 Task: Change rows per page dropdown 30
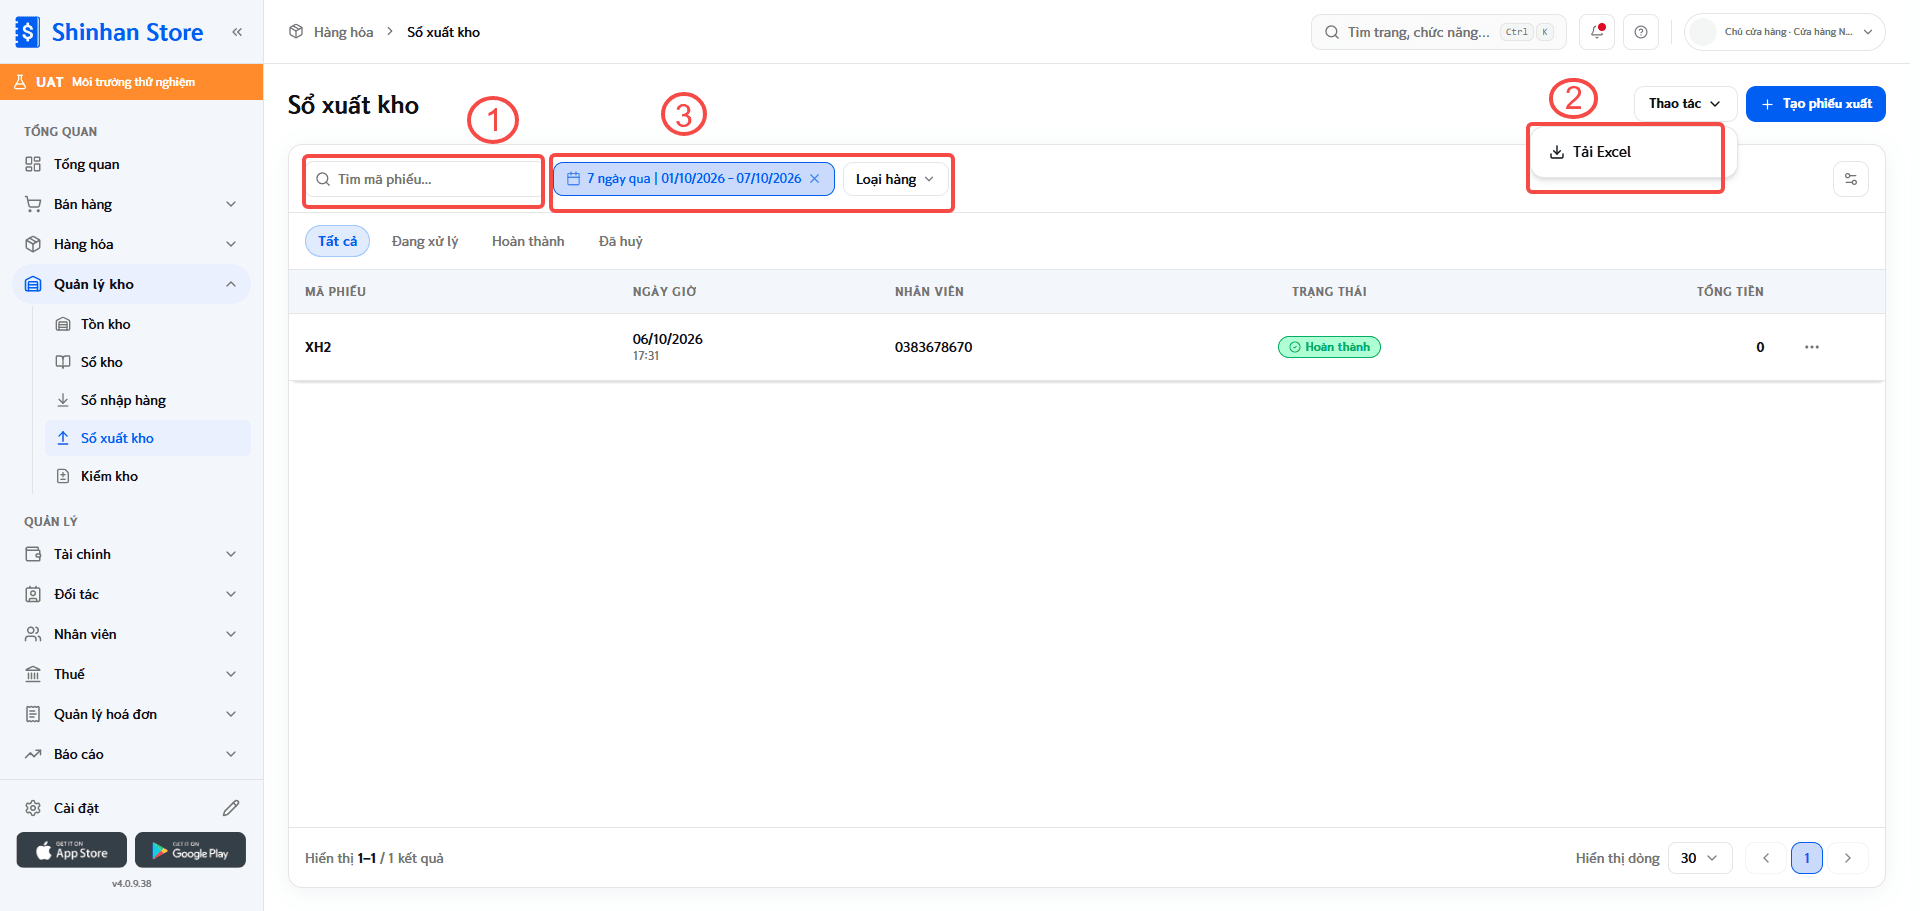(1700, 858)
